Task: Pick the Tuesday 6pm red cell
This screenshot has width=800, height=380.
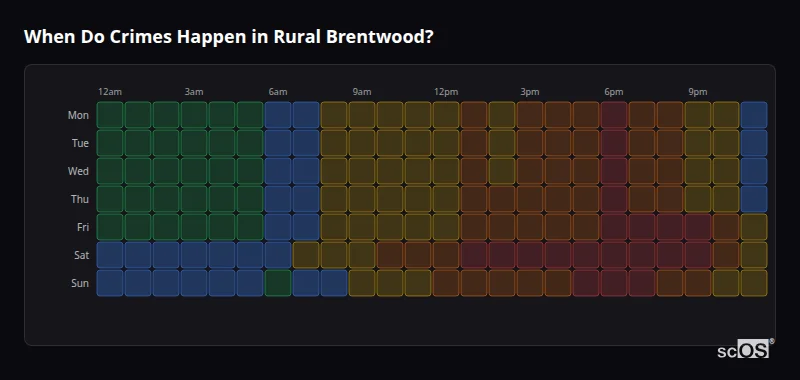Action: point(614,143)
